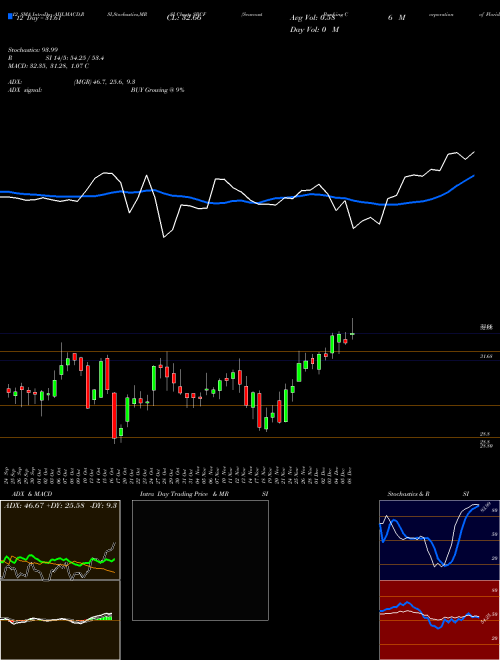Click the 'ADX & MACD' panel title
The height and width of the screenshot is (660, 500).
[x=32, y=494]
